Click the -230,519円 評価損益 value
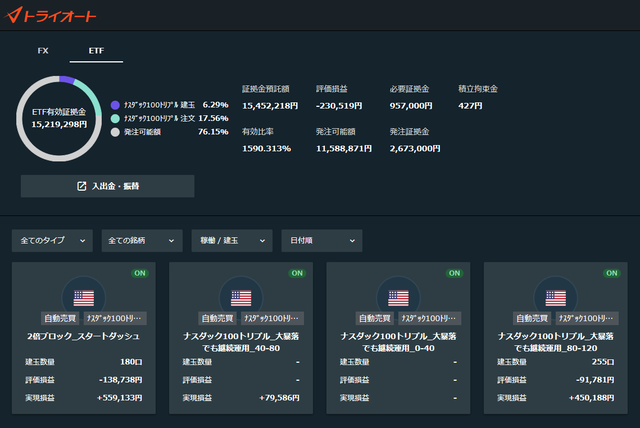The height and width of the screenshot is (428, 640). point(339,106)
